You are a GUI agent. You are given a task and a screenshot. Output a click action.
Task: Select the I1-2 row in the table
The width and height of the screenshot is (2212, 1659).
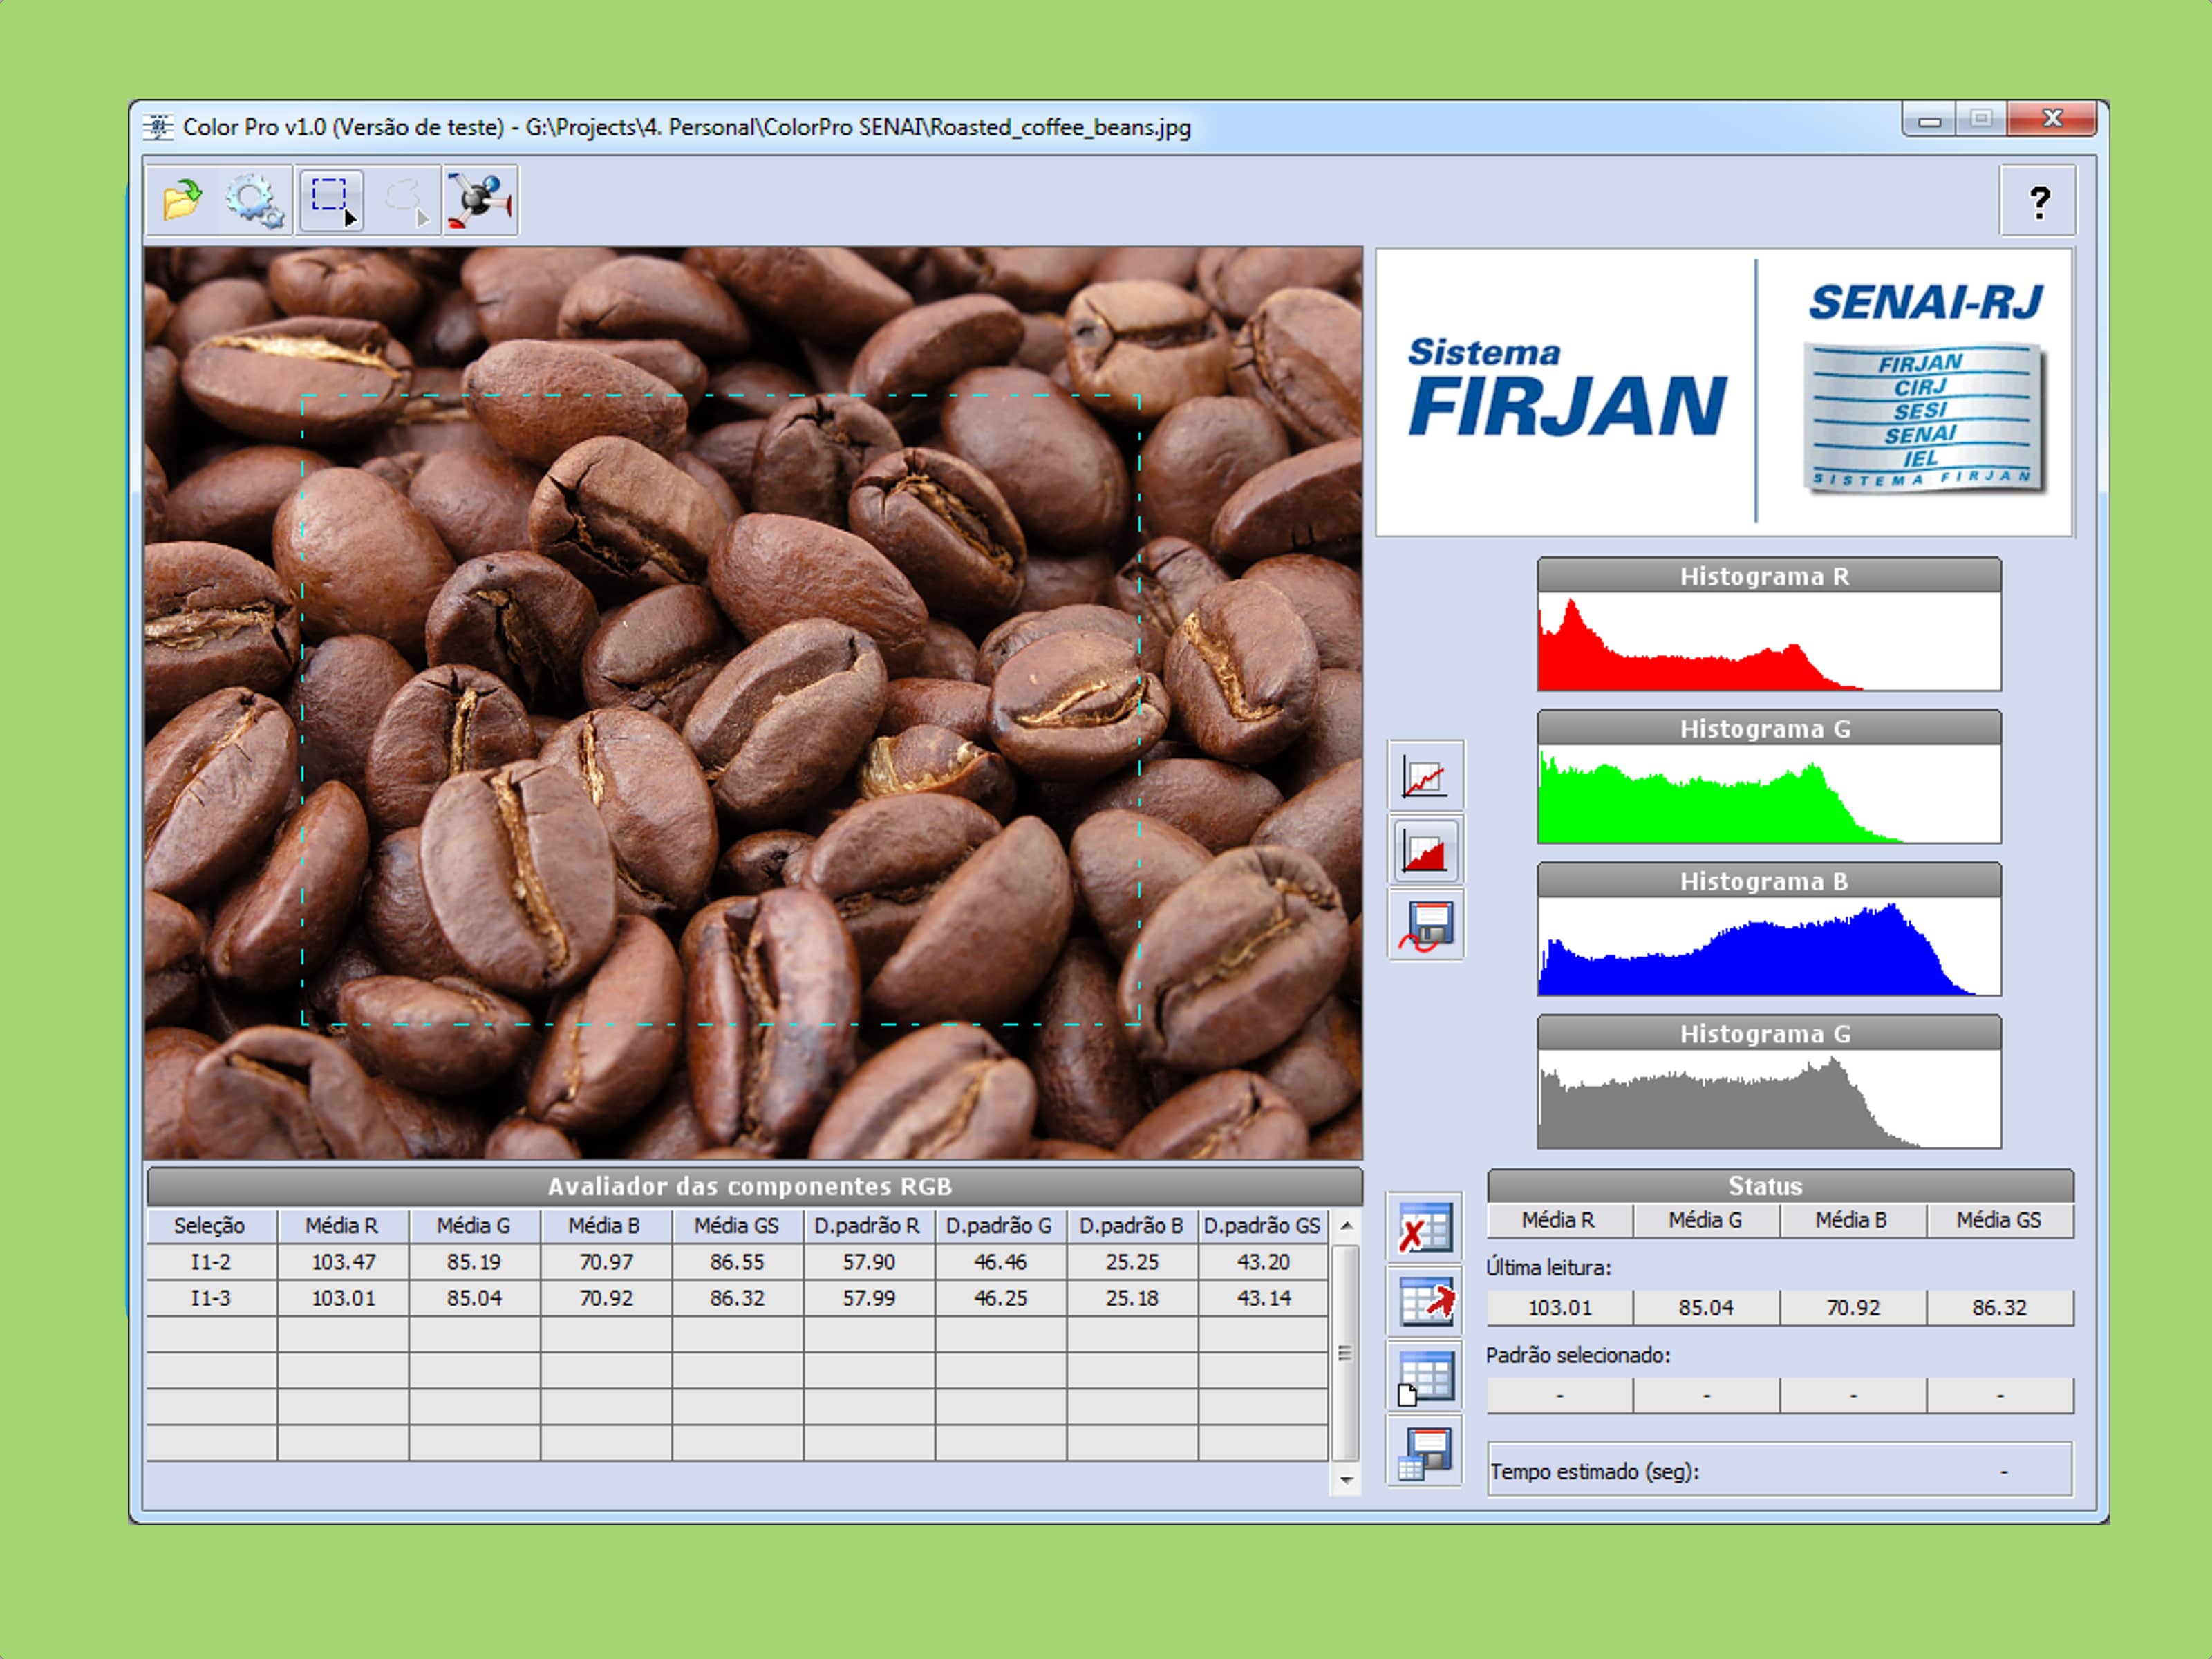tap(211, 1262)
